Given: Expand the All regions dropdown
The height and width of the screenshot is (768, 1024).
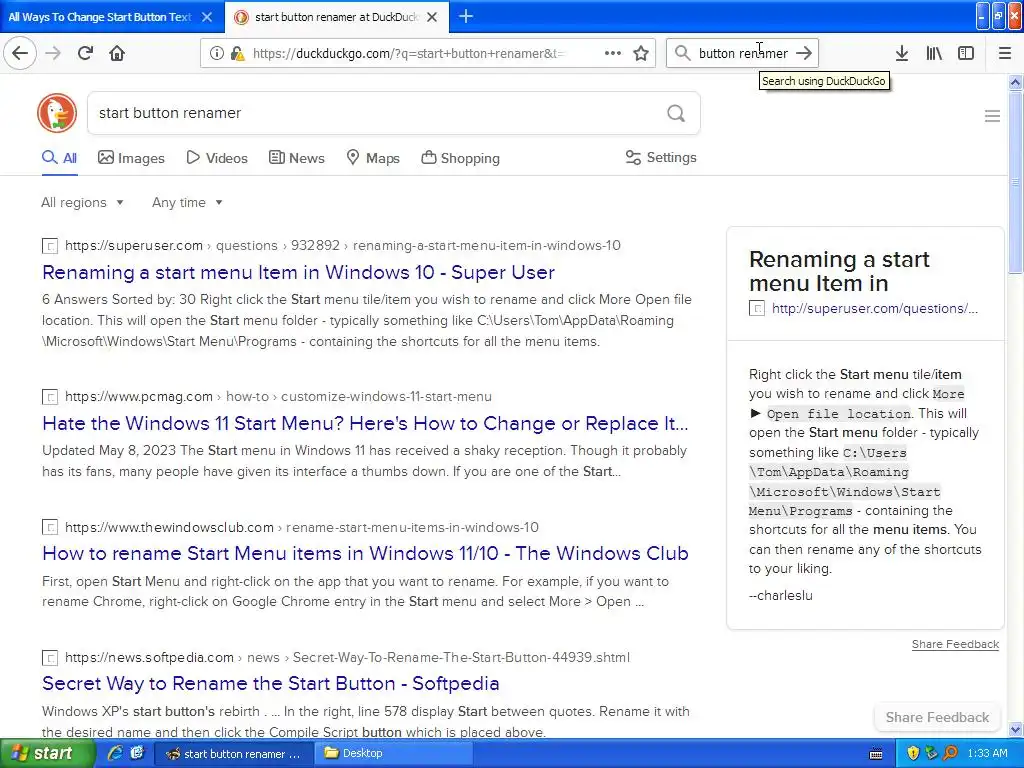Looking at the screenshot, I should [82, 202].
